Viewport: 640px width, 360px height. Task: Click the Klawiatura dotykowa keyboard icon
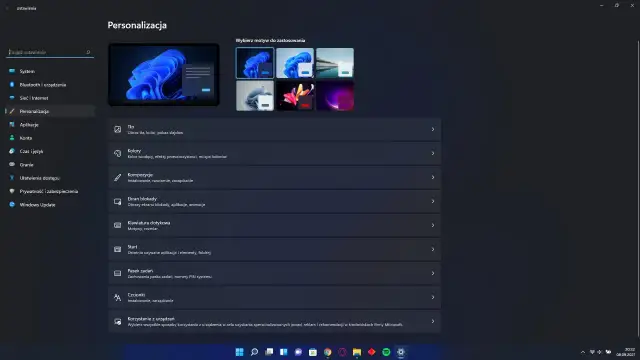118,225
